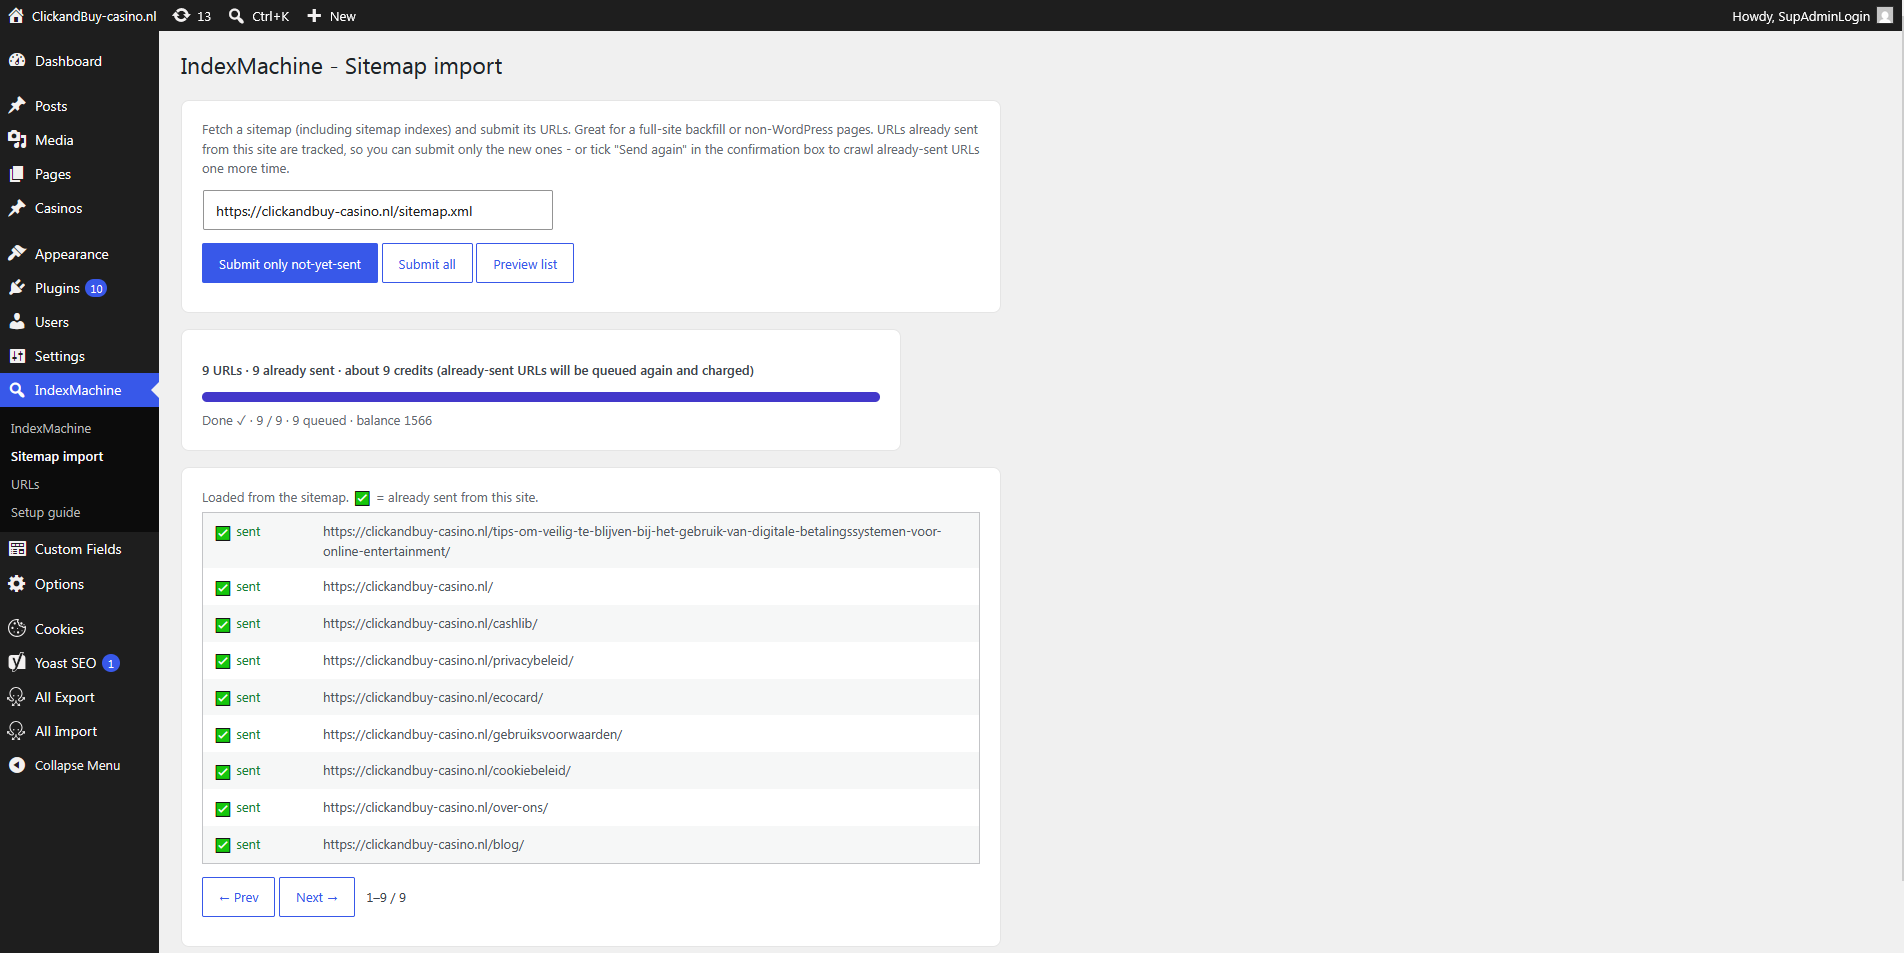Click the Pages icon in sidebar
The image size is (1904, 953).
click(17, 174)
